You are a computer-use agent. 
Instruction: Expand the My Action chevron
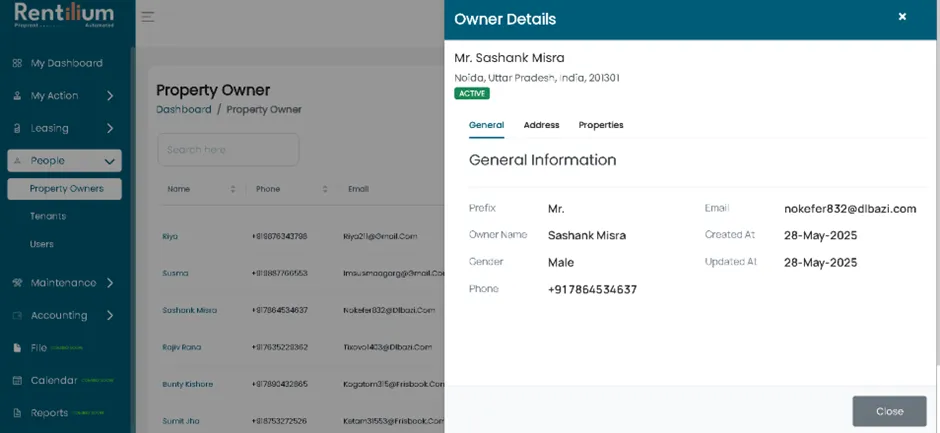[110, 95]
